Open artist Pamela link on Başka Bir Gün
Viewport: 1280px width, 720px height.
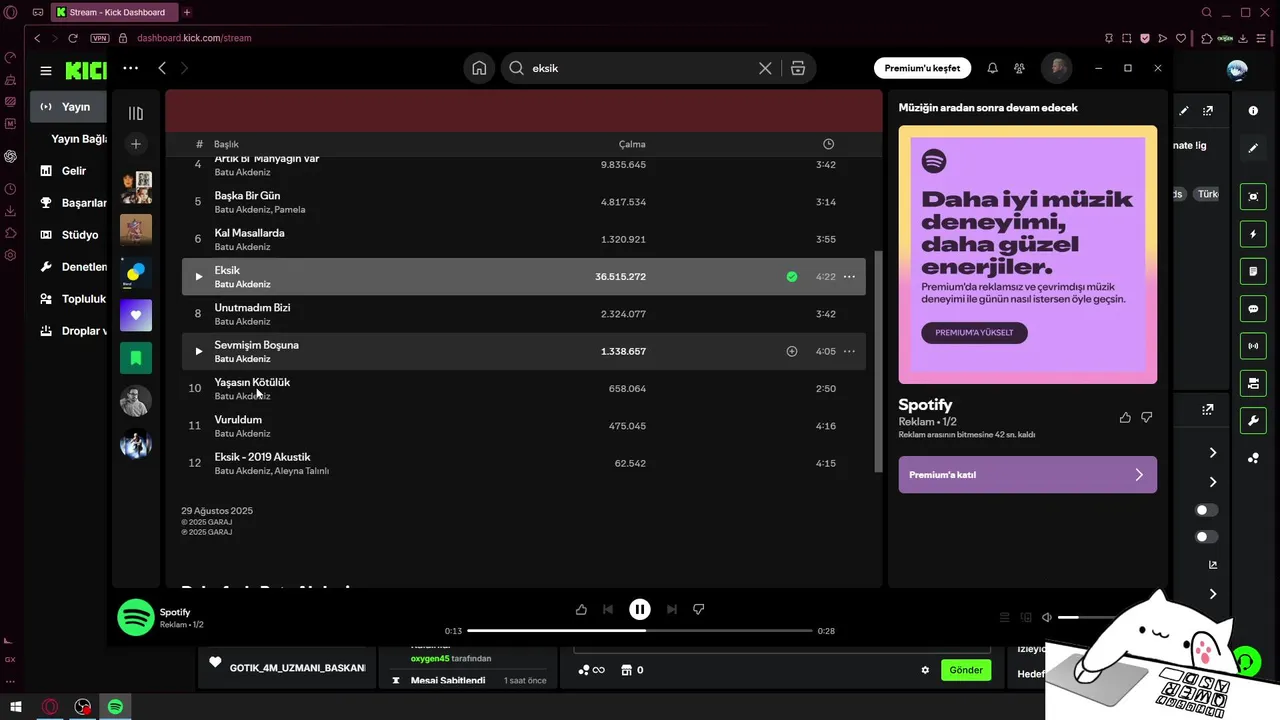[290, 210]
